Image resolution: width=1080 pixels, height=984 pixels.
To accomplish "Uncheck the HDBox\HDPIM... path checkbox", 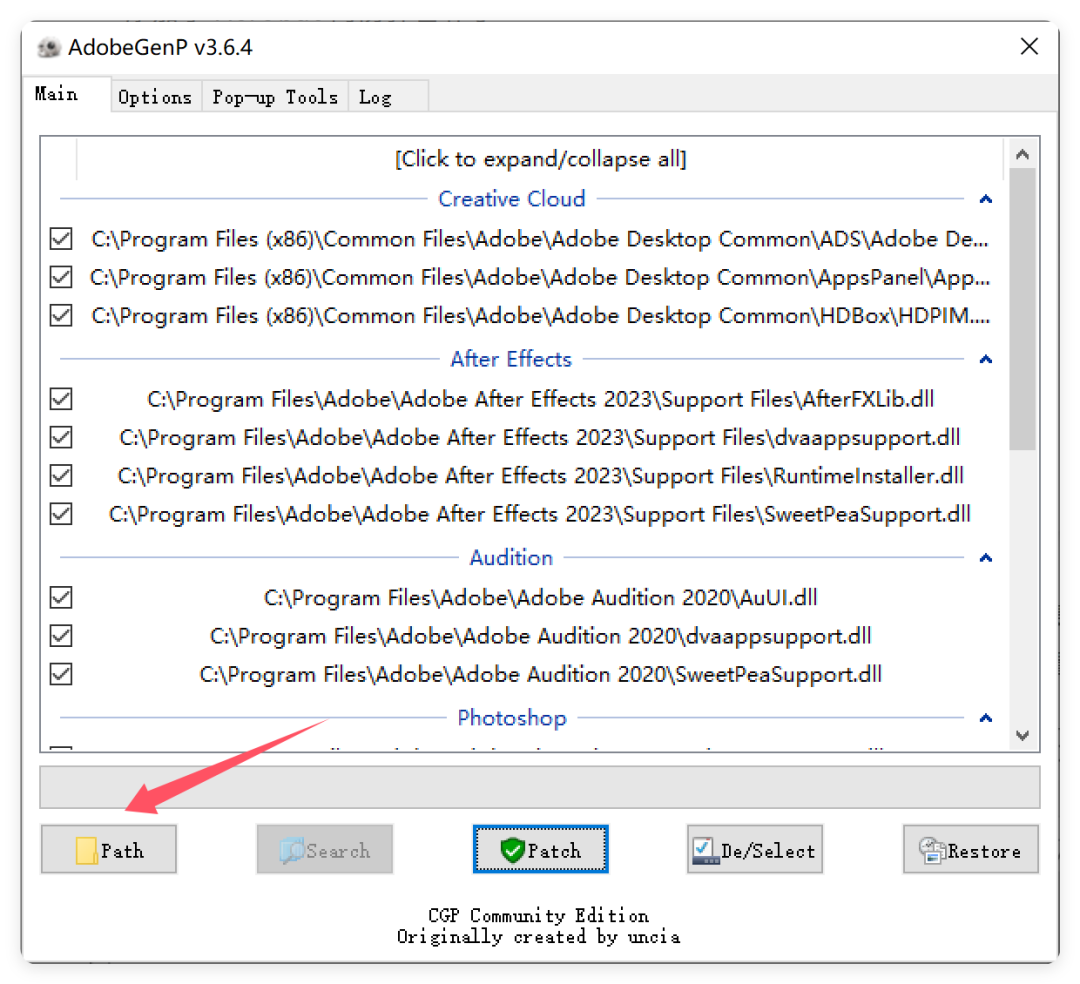I will [x=61, y=315].
